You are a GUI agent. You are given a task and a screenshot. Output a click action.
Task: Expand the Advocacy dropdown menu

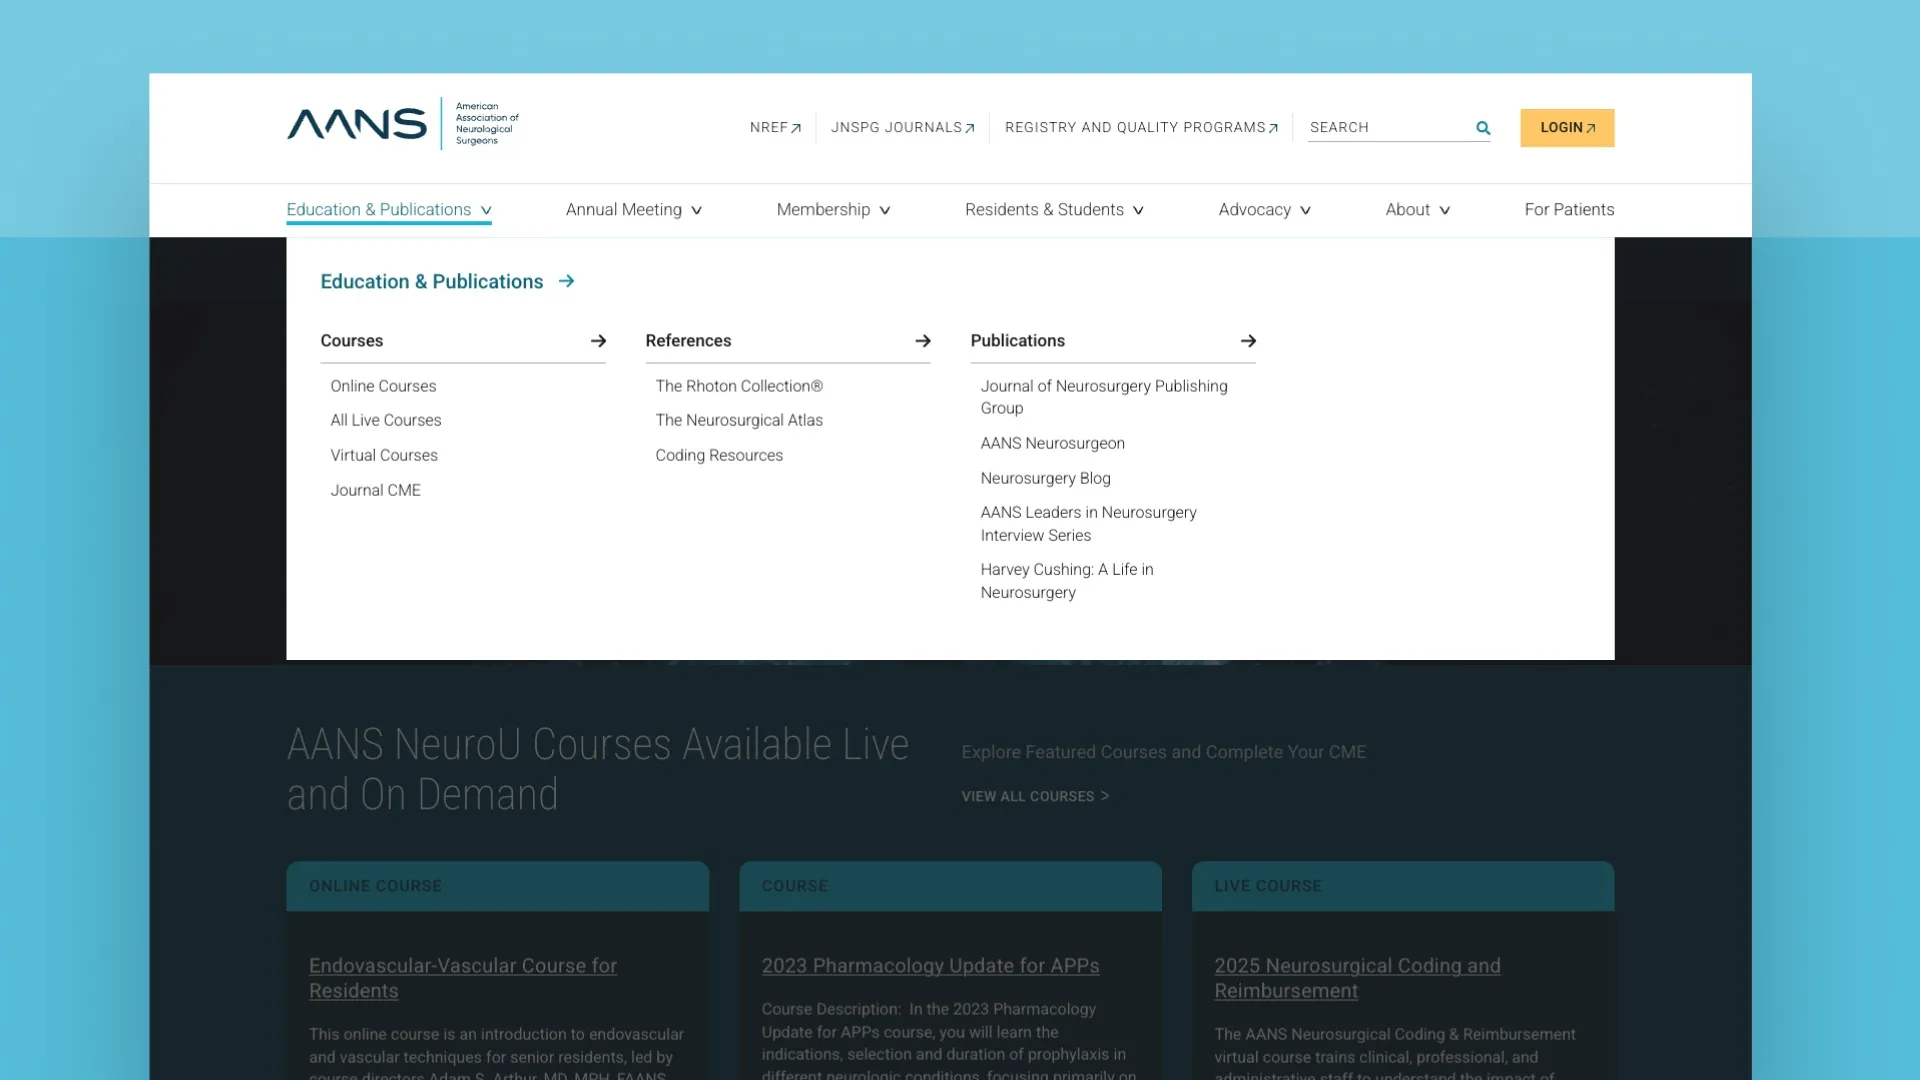[1264, 209]
